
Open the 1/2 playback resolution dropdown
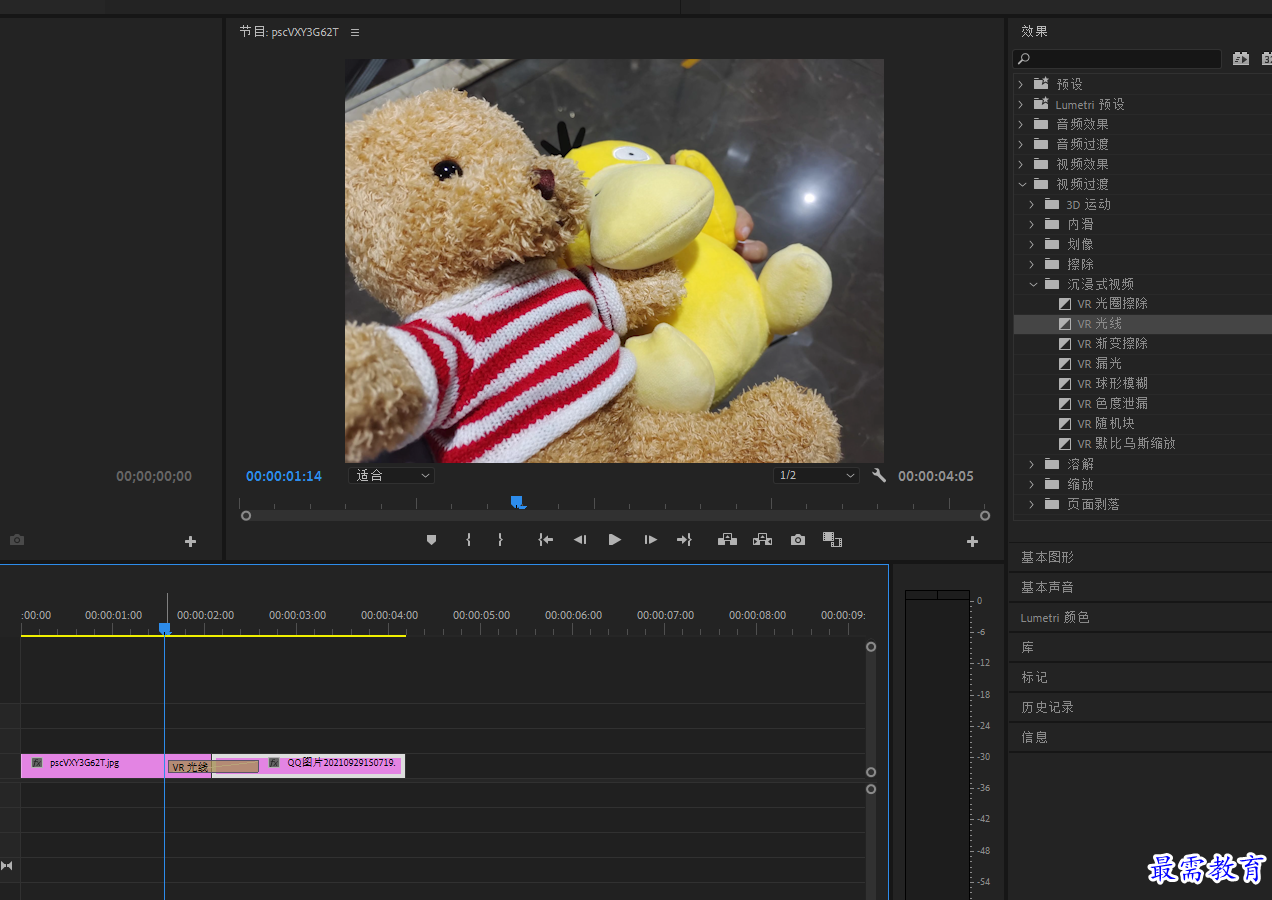(x=816, y=475)
